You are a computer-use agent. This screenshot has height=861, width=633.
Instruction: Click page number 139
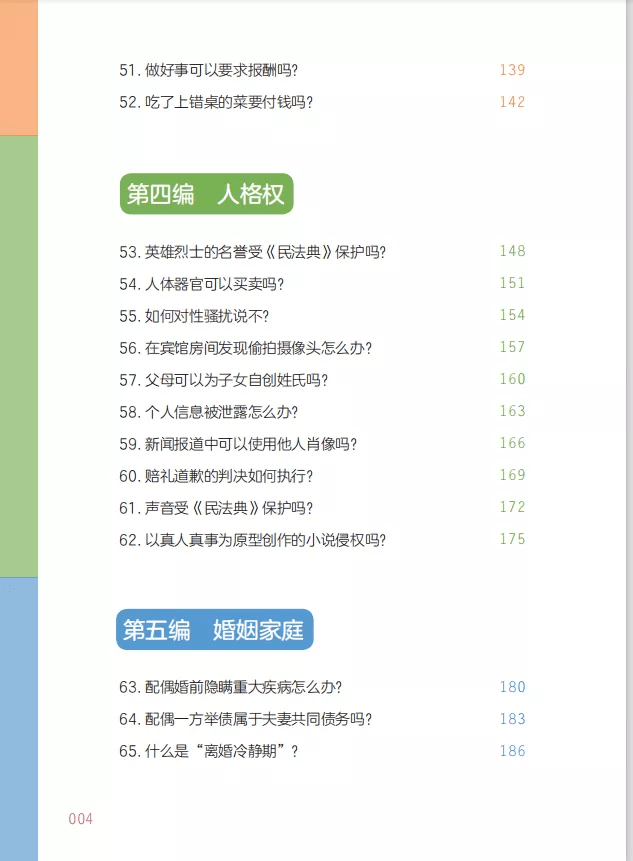tap(512, 70)
